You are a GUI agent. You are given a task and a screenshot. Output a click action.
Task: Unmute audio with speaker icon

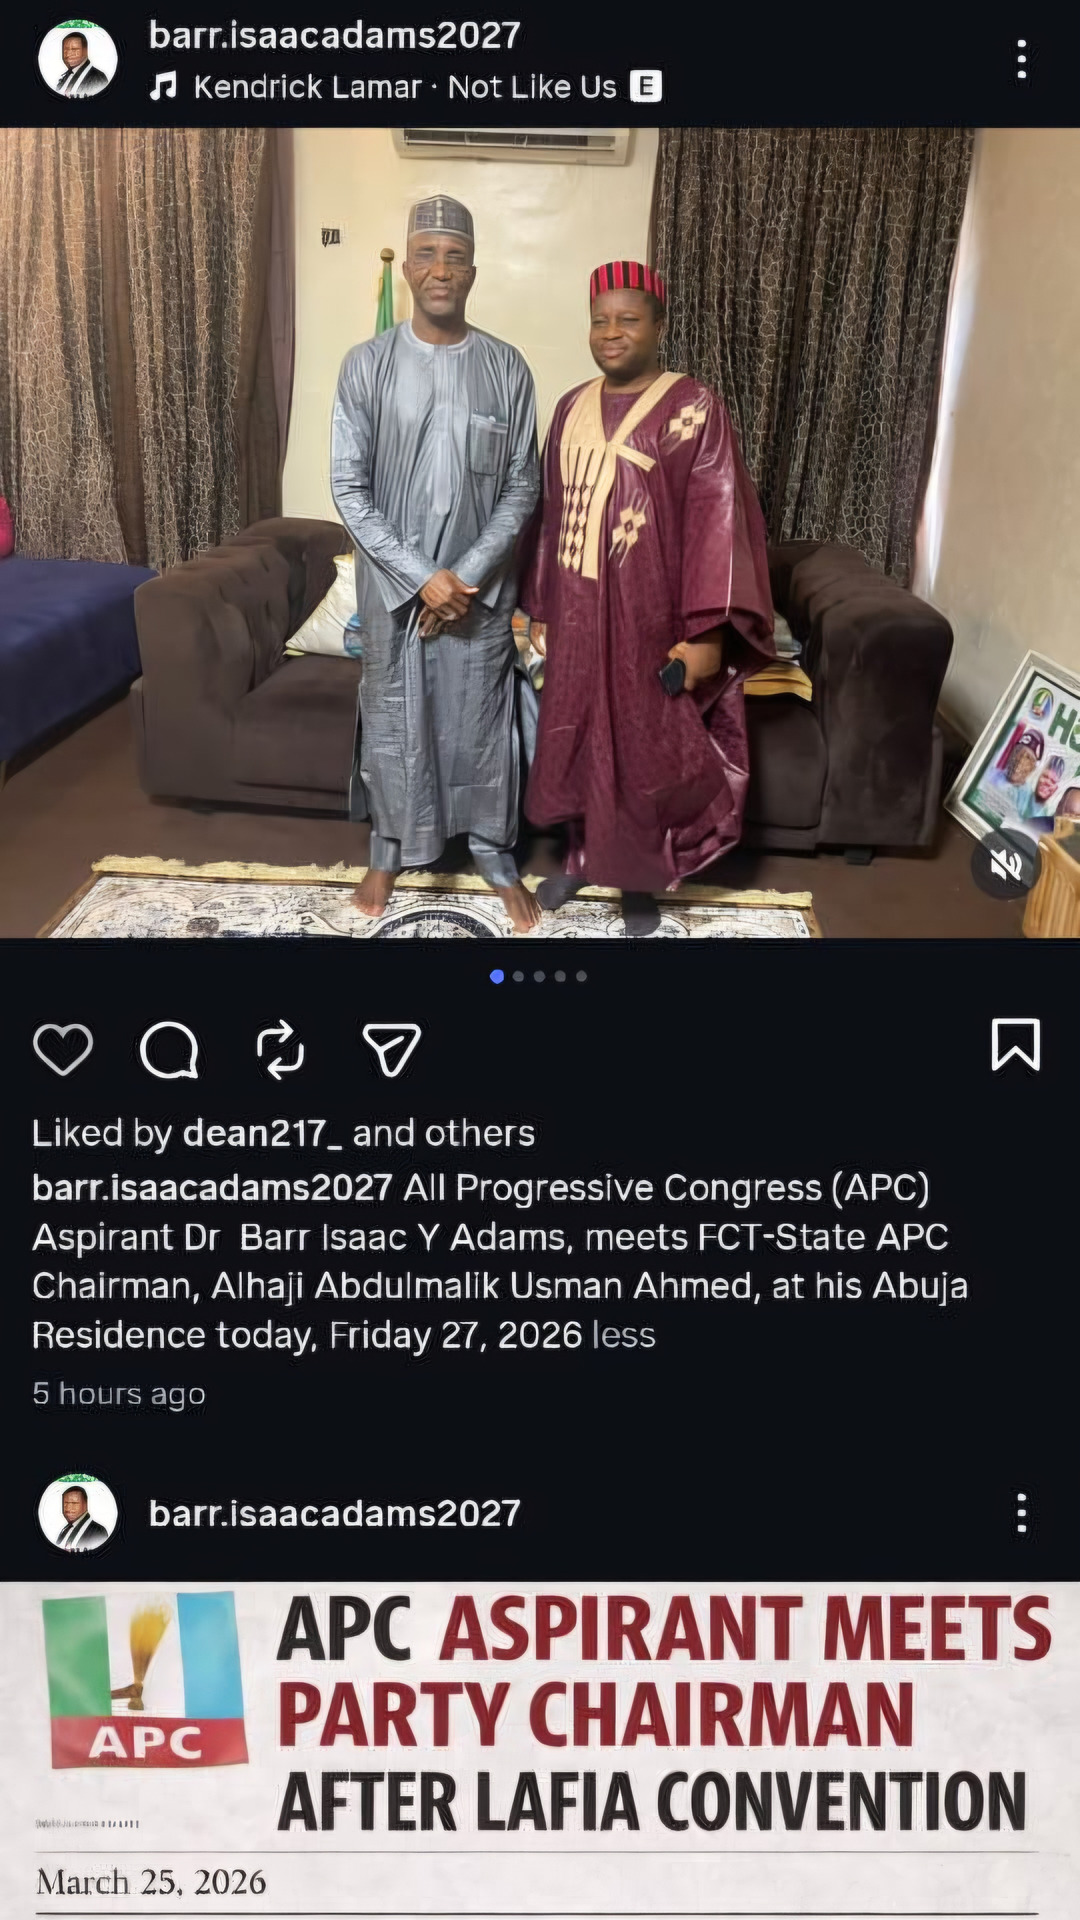(x=1006, y=863)
